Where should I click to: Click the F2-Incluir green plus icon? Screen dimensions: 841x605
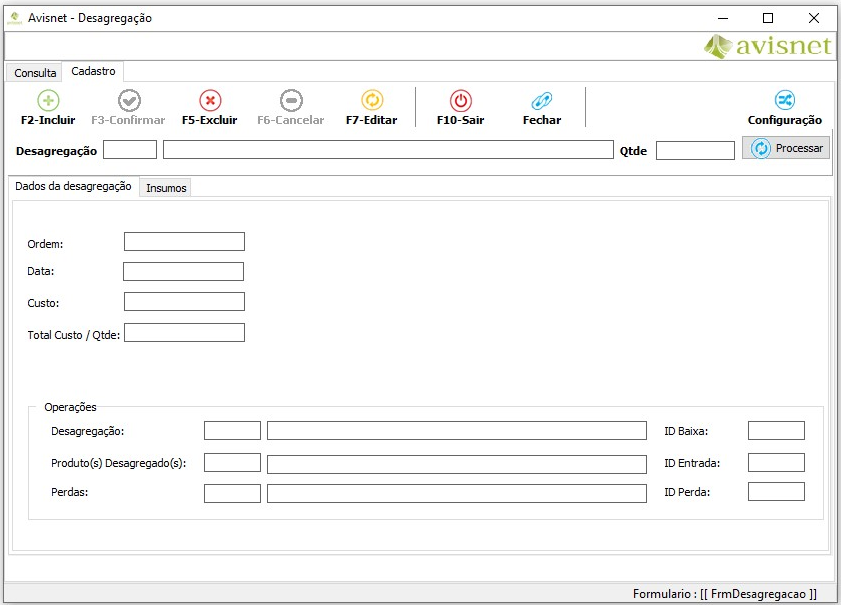(x=48, y=100)
